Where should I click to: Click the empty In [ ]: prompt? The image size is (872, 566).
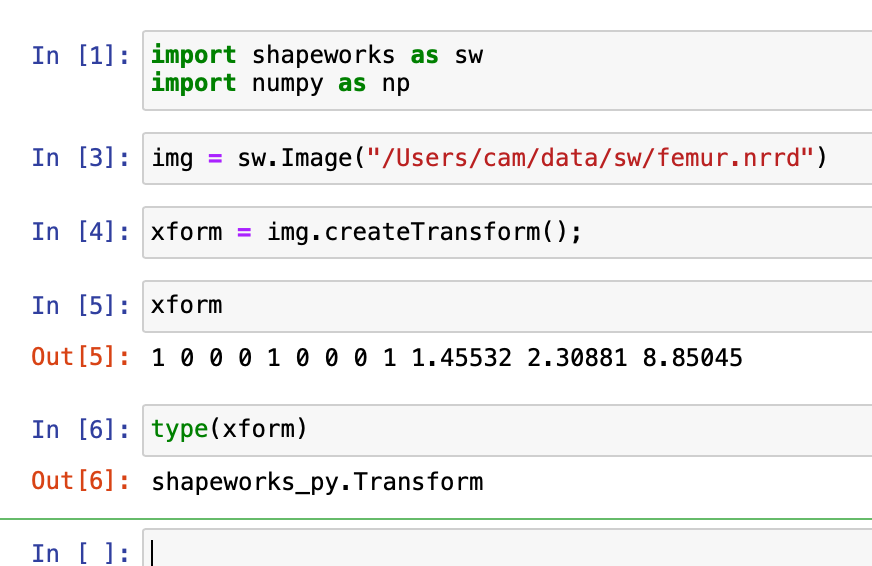coord(81,554)
